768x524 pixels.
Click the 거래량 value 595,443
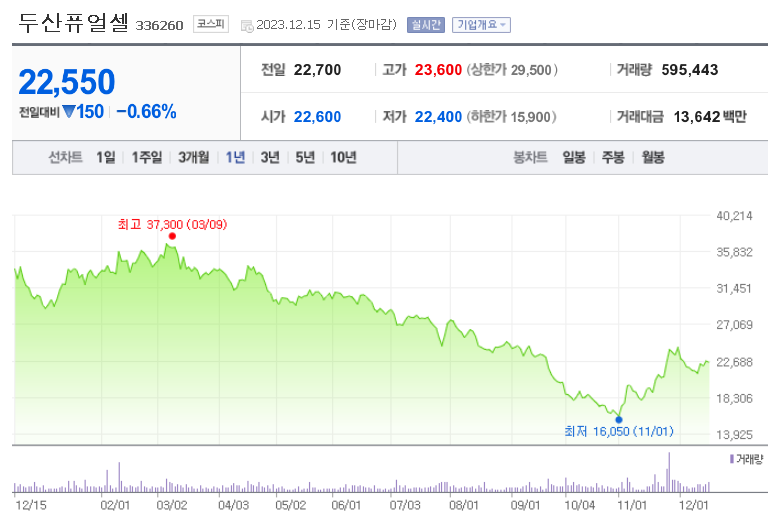690,70
